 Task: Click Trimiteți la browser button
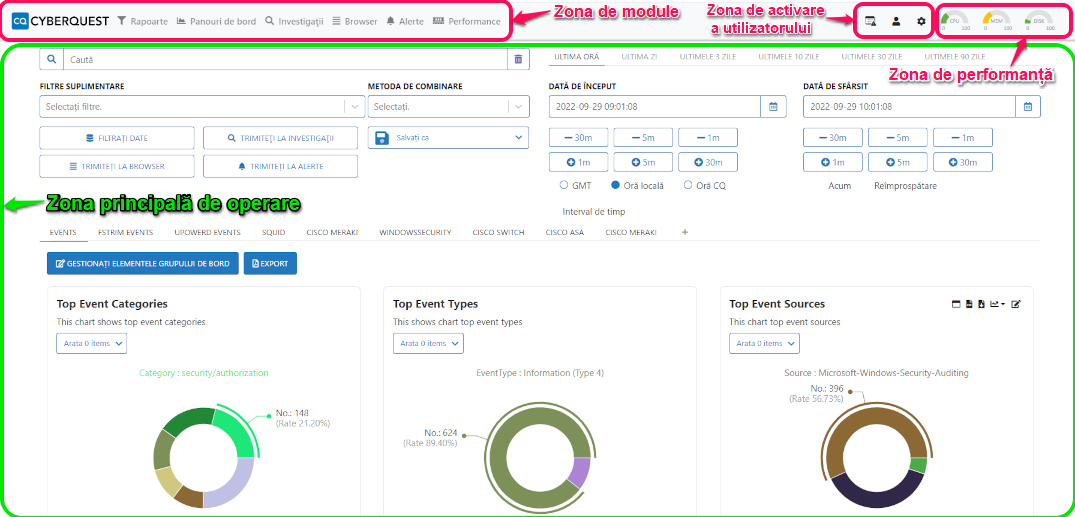(x=117, y=166)
